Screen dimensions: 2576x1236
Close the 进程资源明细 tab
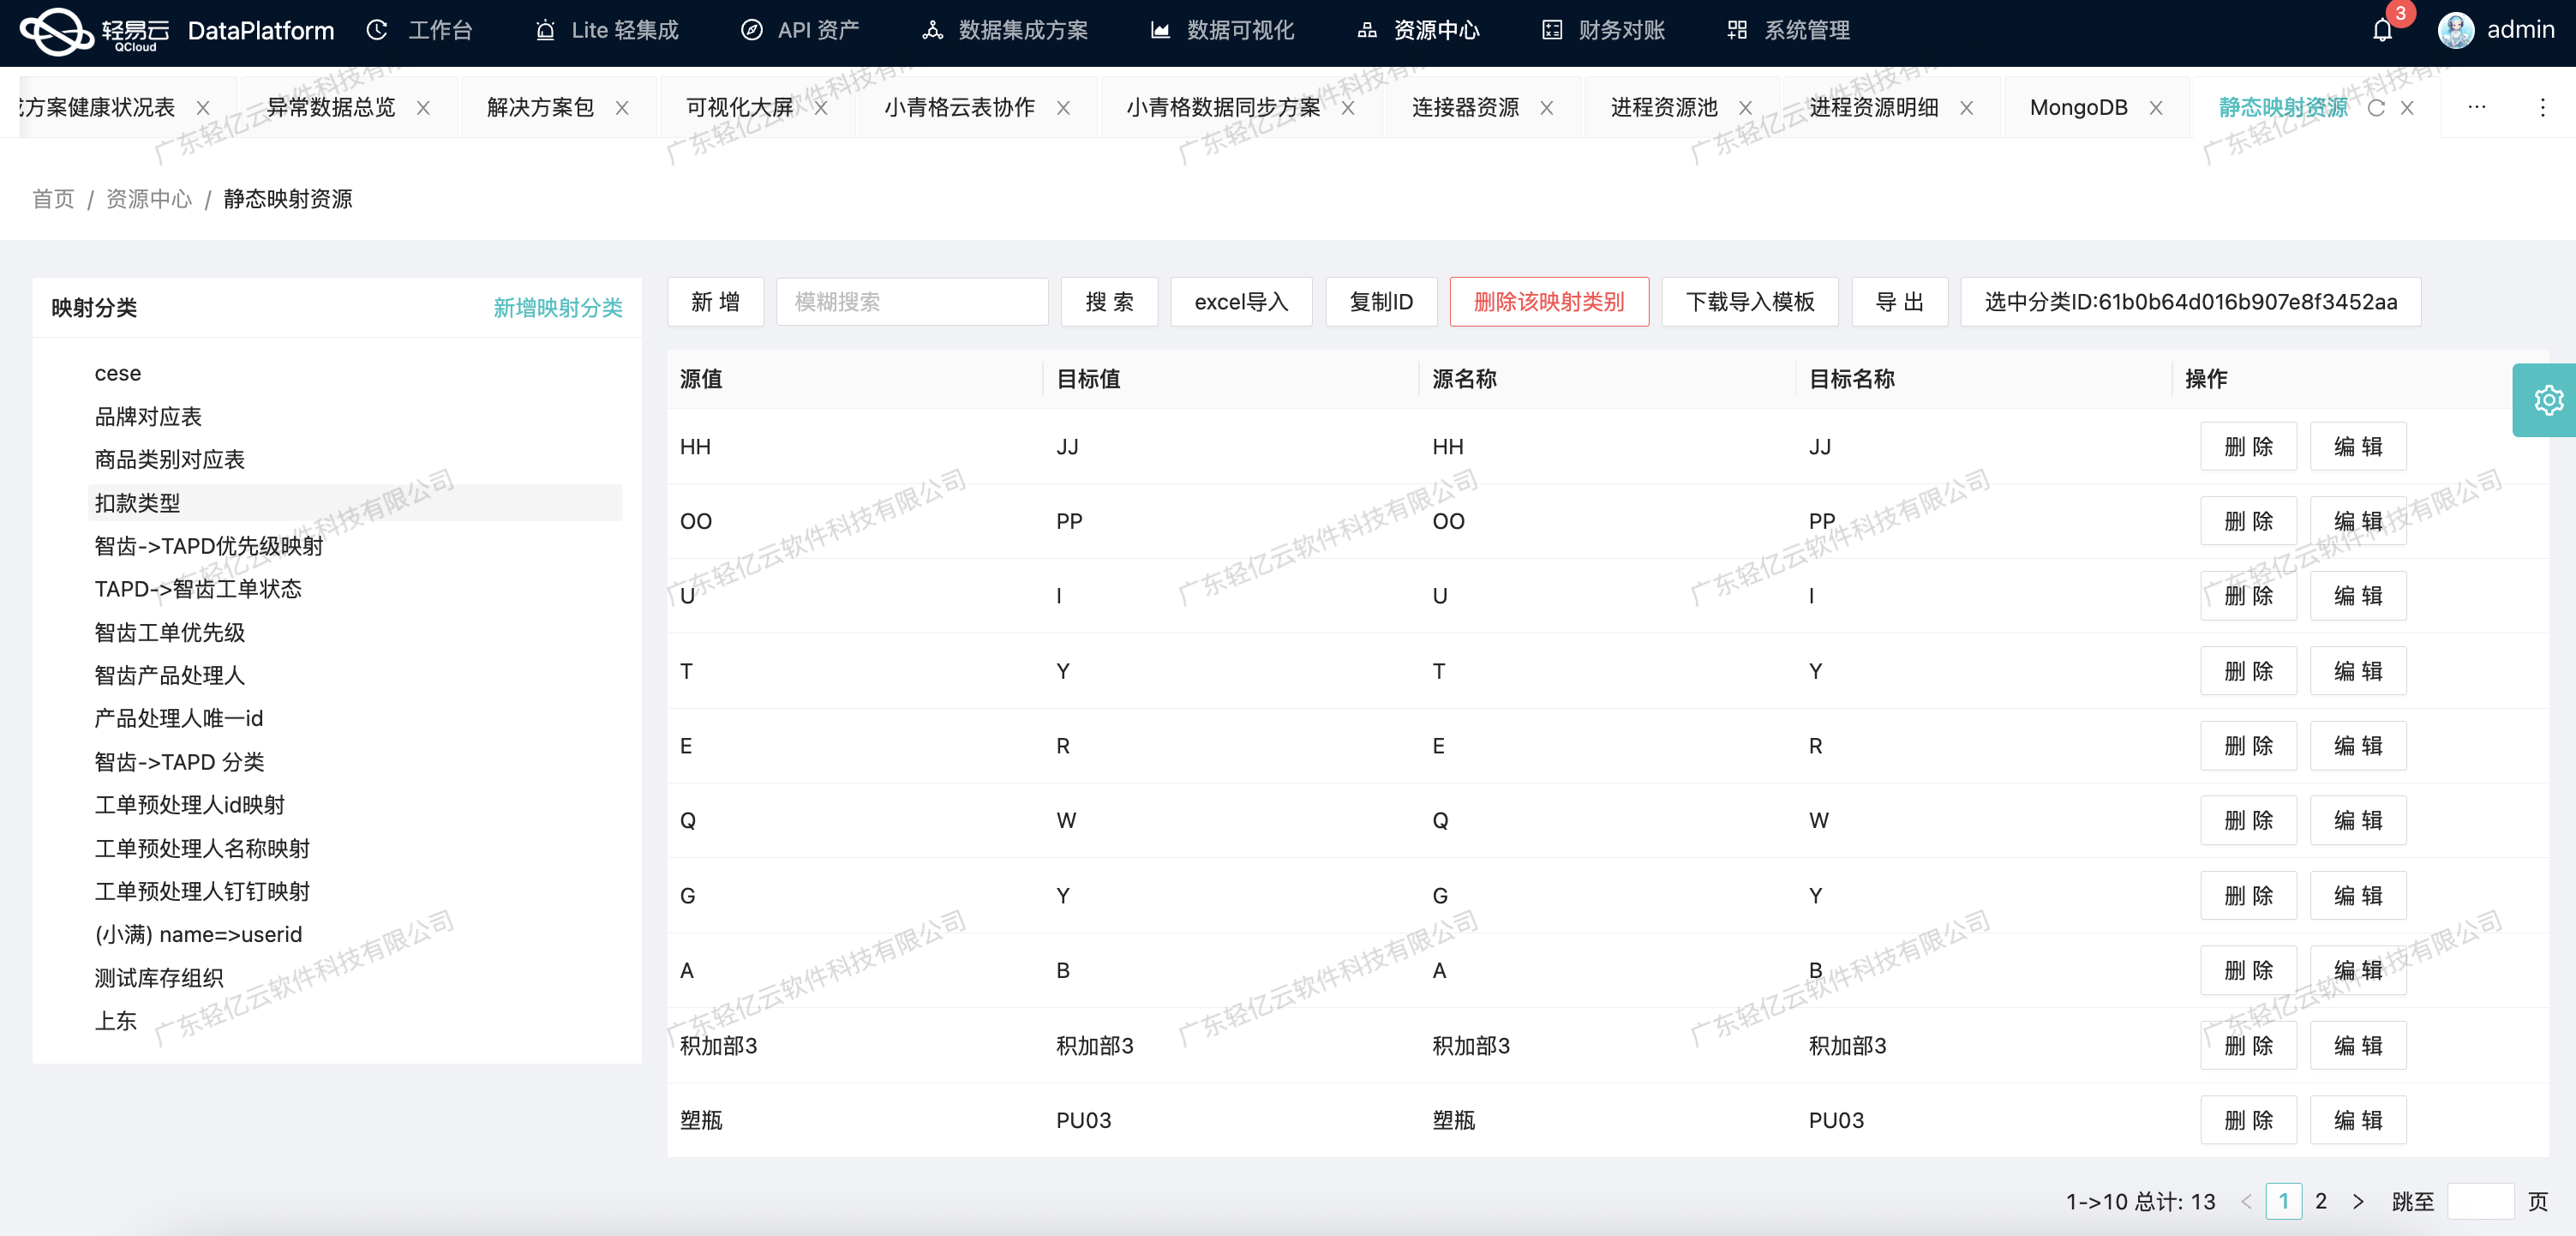click(1966, 108)
